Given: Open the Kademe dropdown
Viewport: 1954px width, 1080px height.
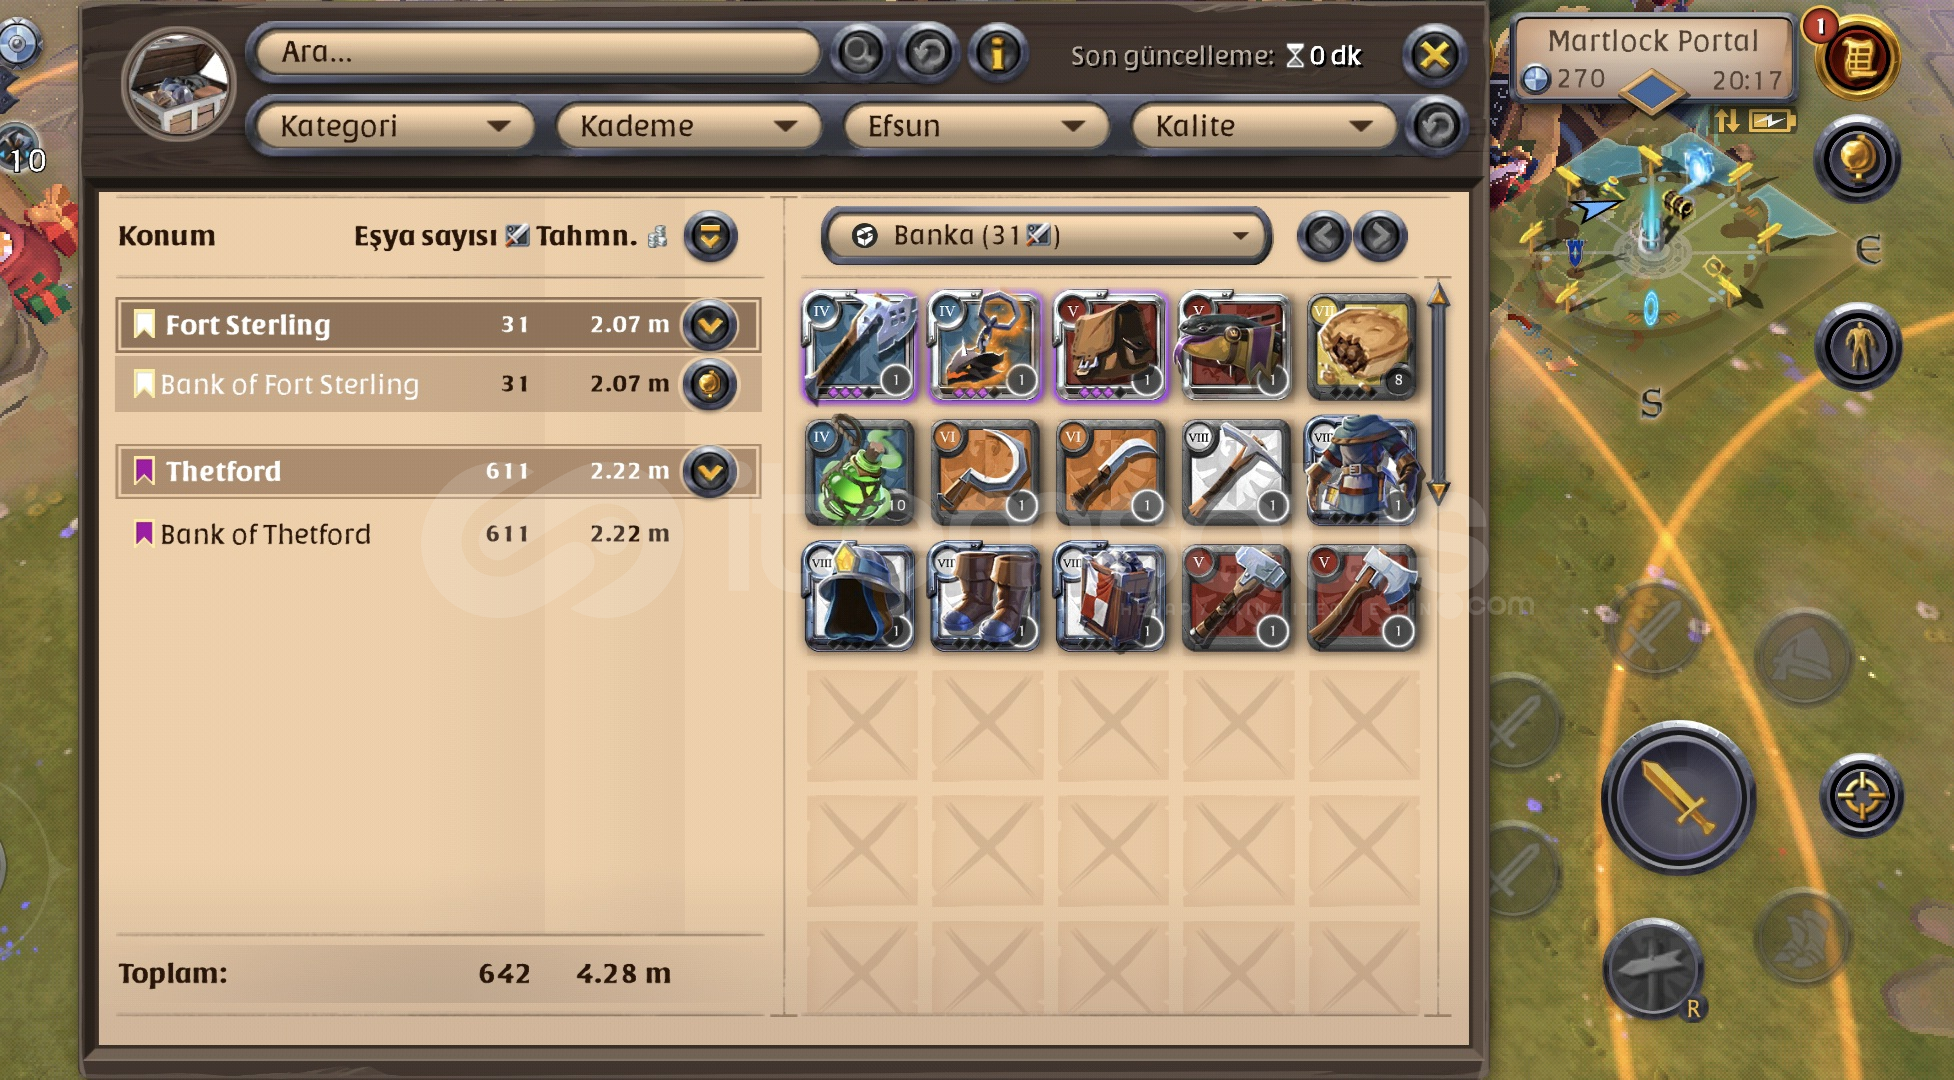Looking at the screenshot, I should [x=688, y=126].
